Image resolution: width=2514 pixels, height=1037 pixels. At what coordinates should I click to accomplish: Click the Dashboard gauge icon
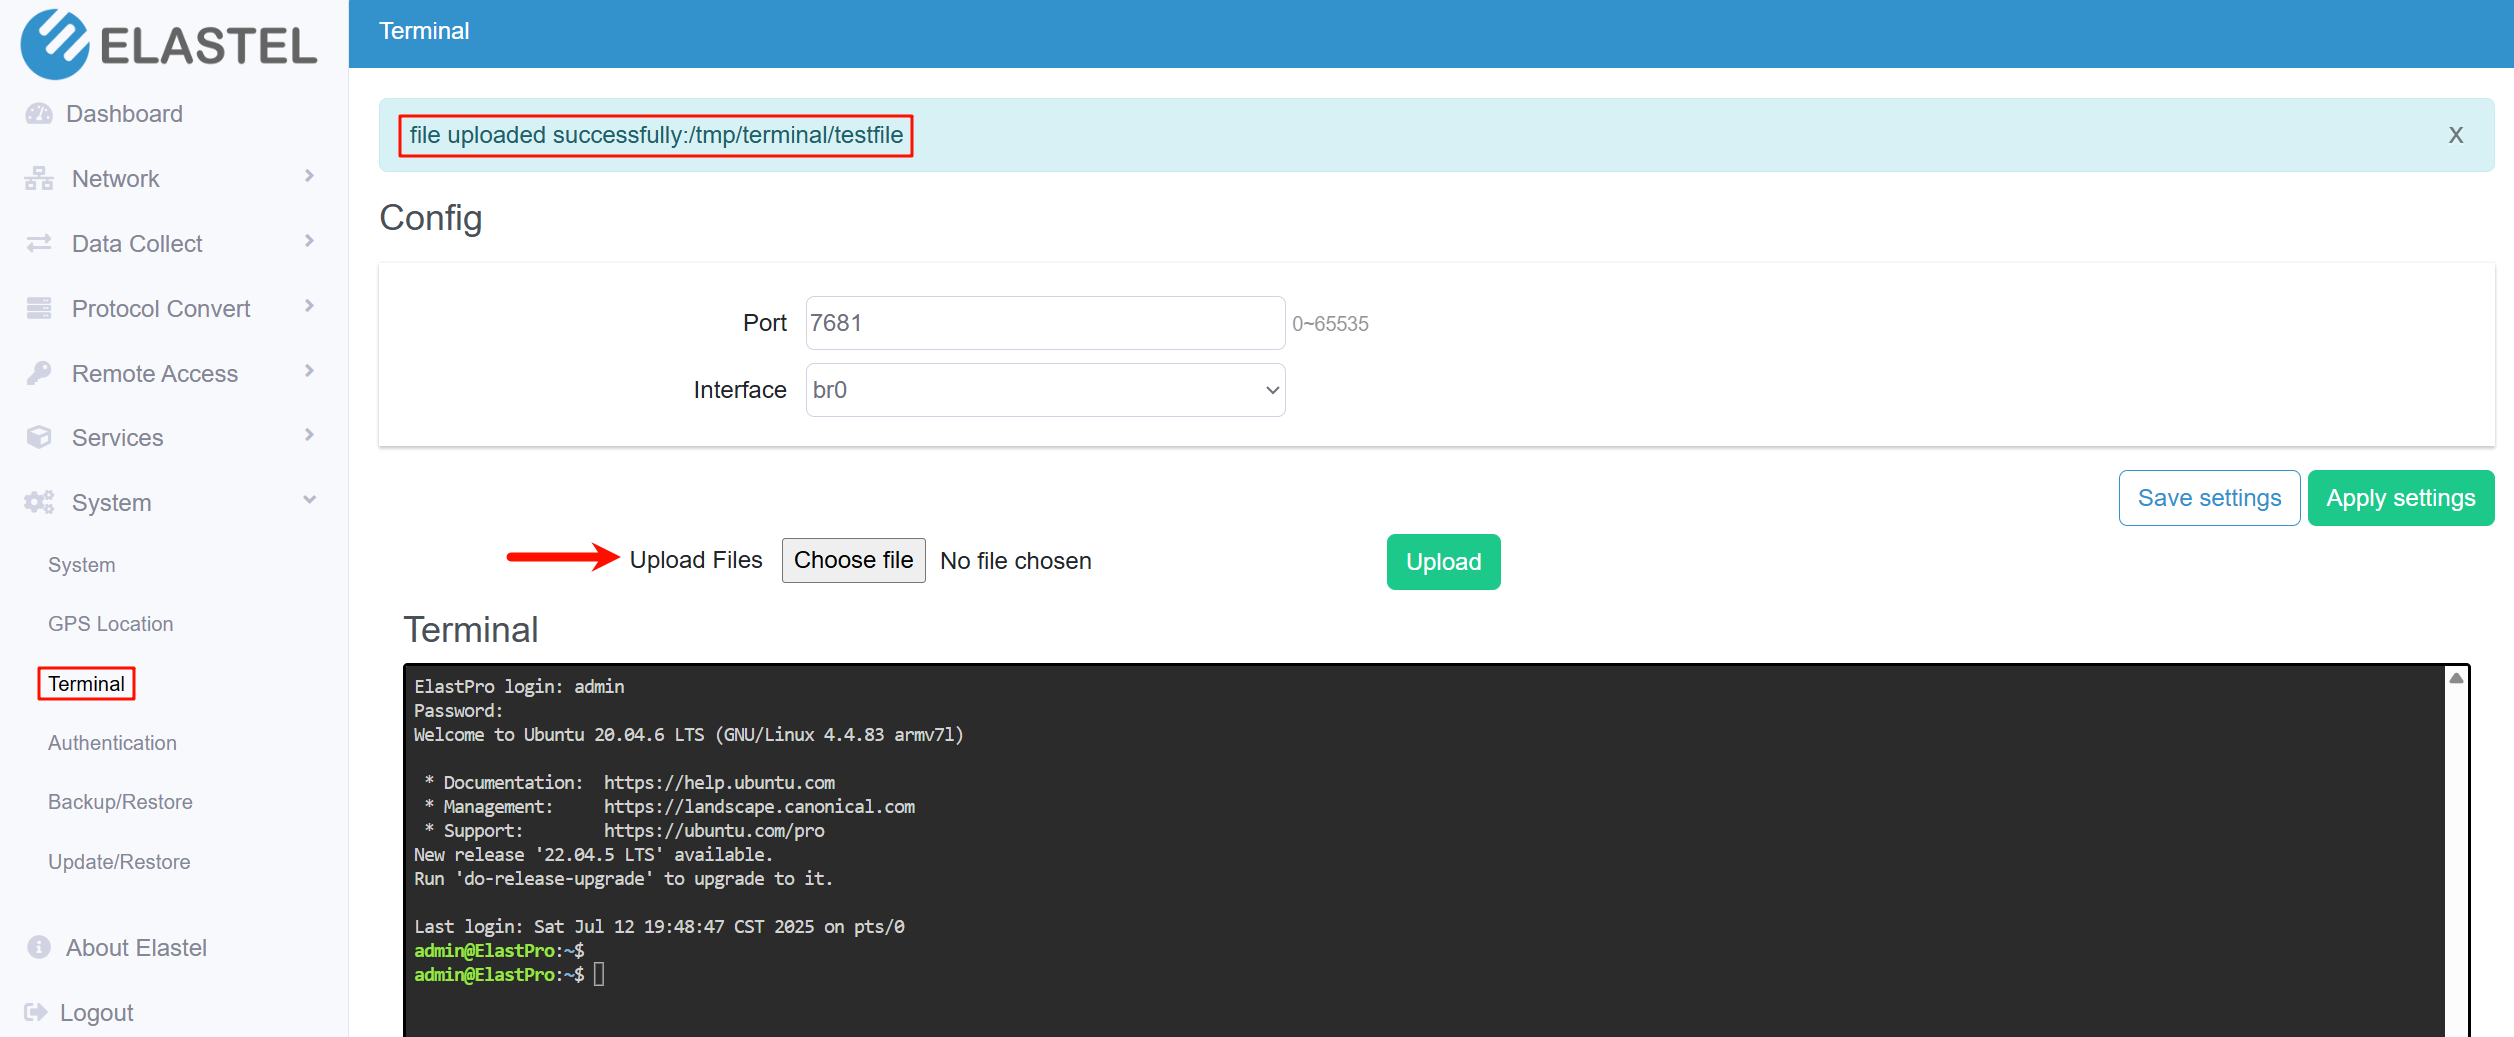(39, 114)
